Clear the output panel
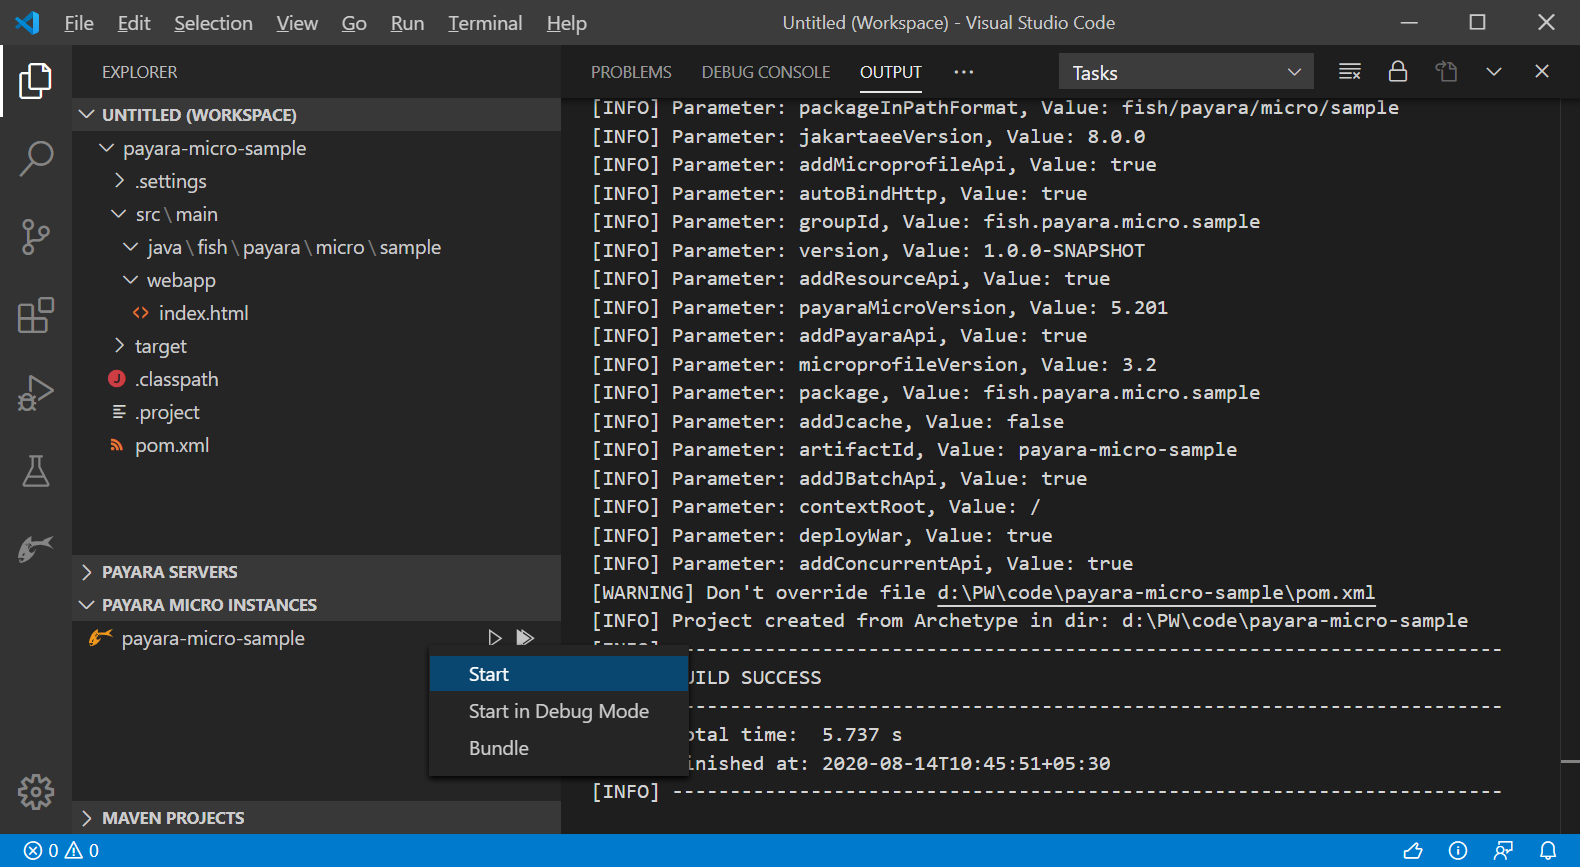Image resolution: width=1580 pixels, height=867 pixels. pos(1350,72)
